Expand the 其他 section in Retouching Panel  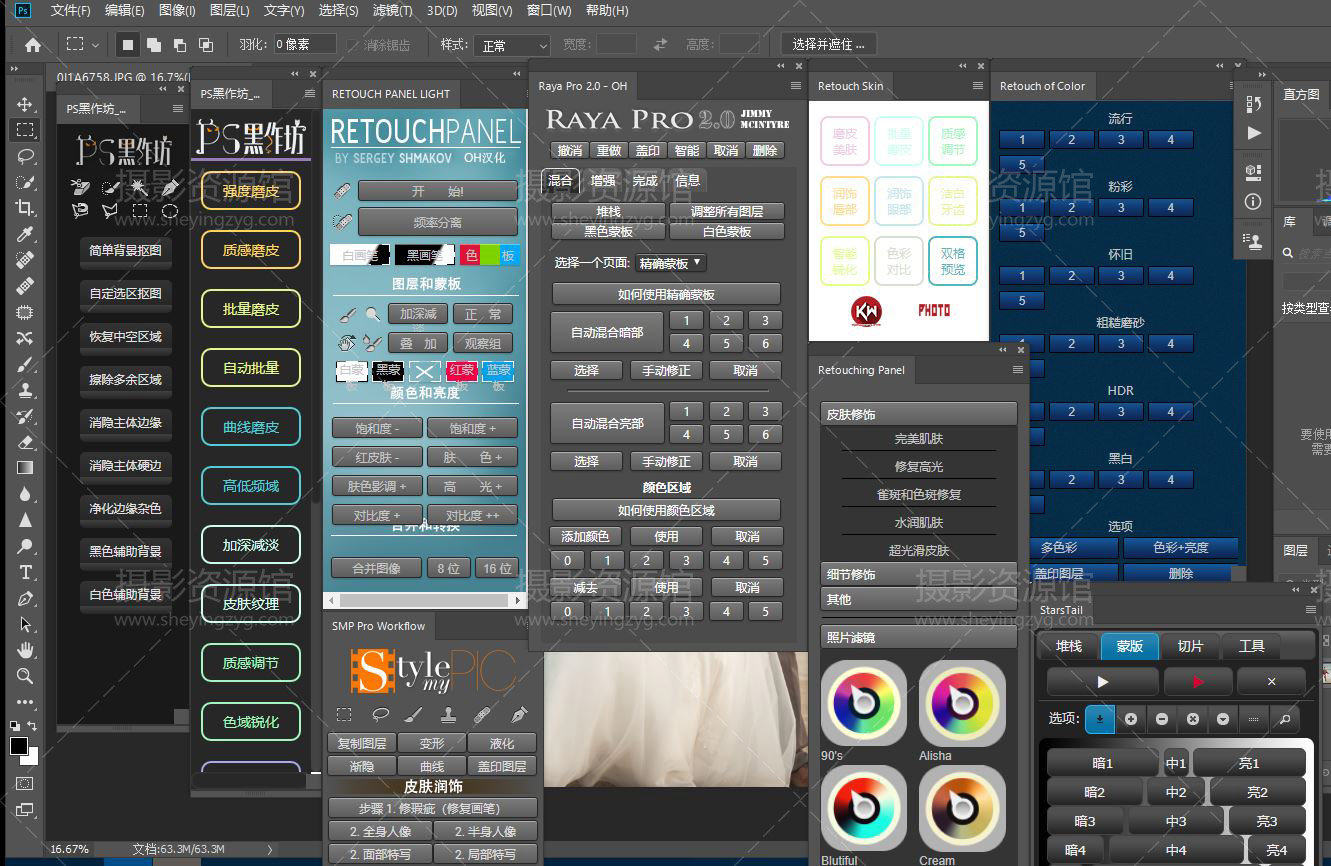(x=918, y=599)
